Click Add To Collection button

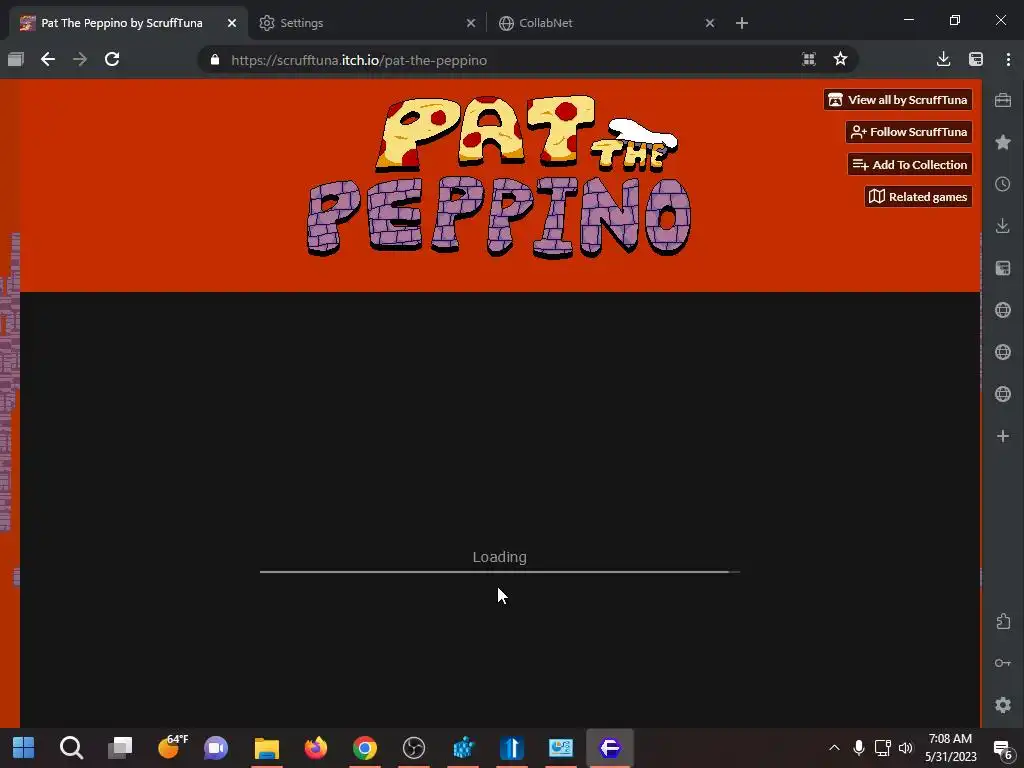pyautogui.click(x=910, y=165)
